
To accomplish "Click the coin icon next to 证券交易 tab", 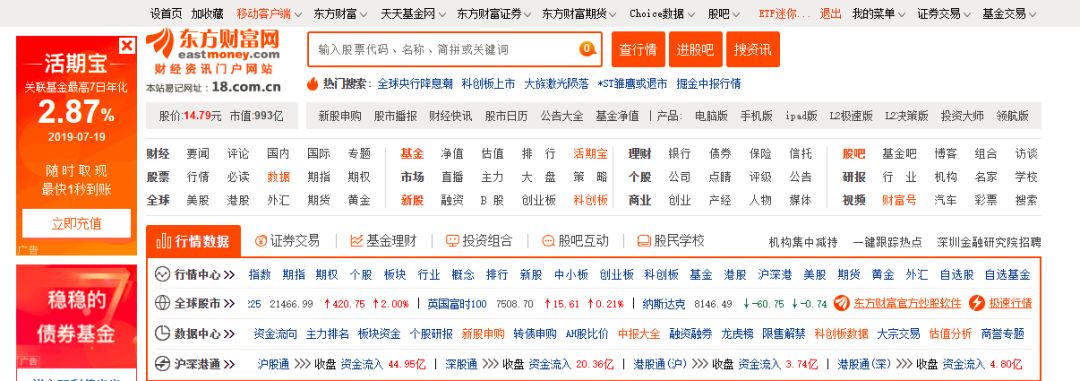I will (260, 240).
